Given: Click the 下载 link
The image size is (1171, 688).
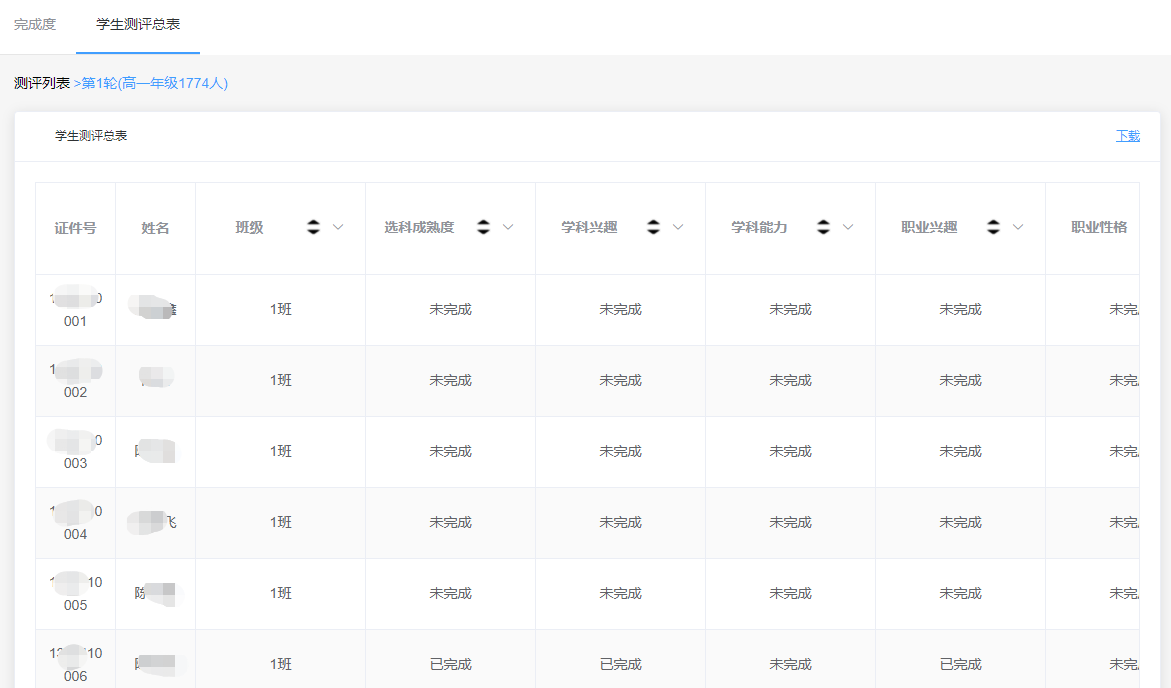Looking at the screenshot, I should (1127, 136).
